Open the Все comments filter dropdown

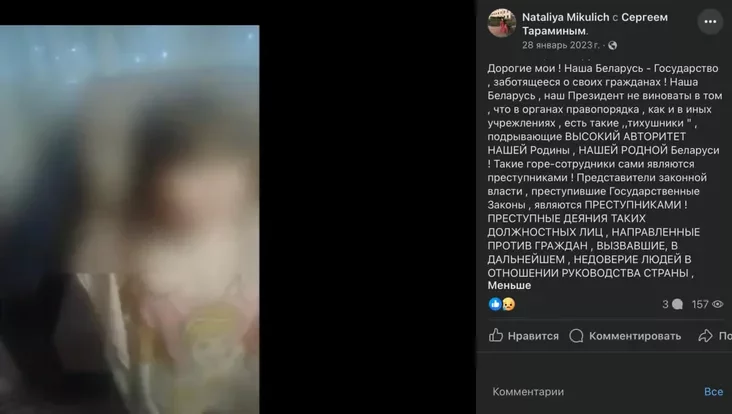tap(713, 392)
